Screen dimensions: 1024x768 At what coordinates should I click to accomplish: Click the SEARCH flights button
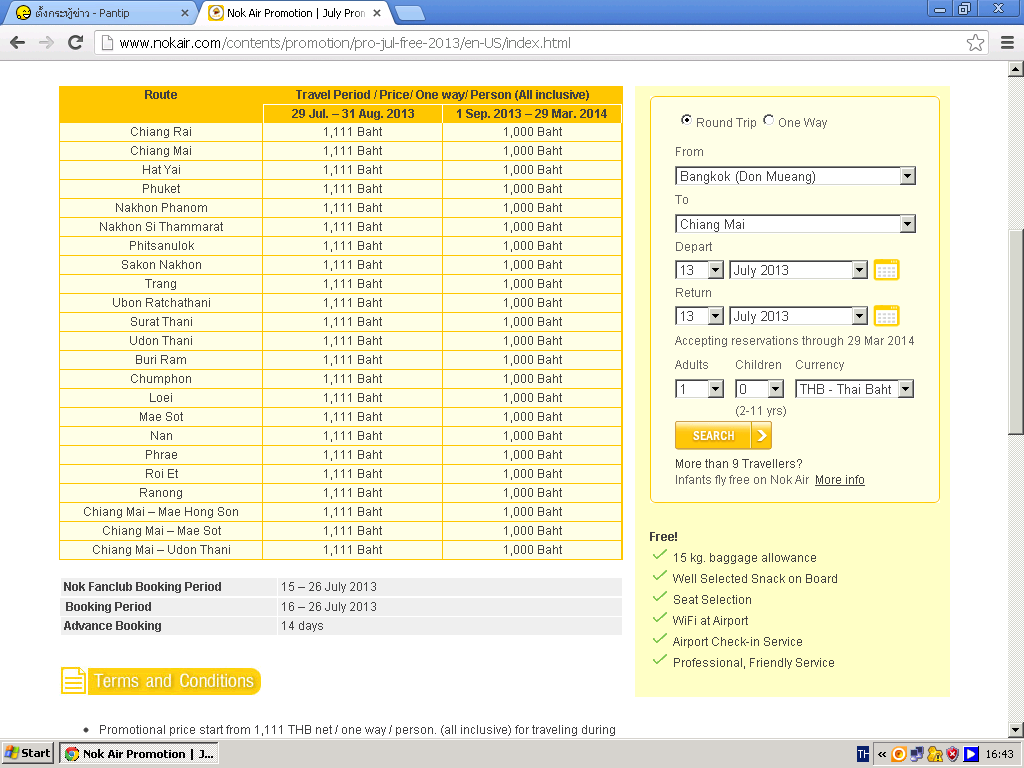[723, 436]
